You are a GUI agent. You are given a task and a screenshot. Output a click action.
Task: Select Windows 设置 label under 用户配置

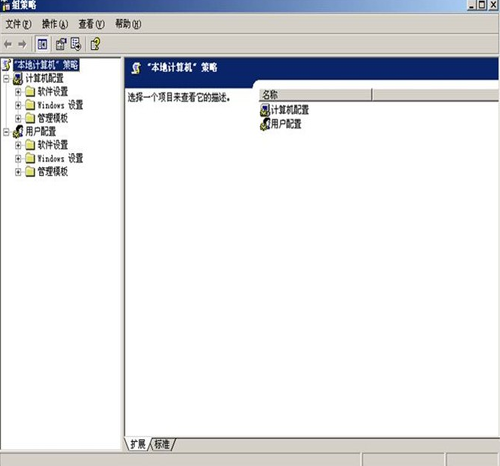pos(60,158)
